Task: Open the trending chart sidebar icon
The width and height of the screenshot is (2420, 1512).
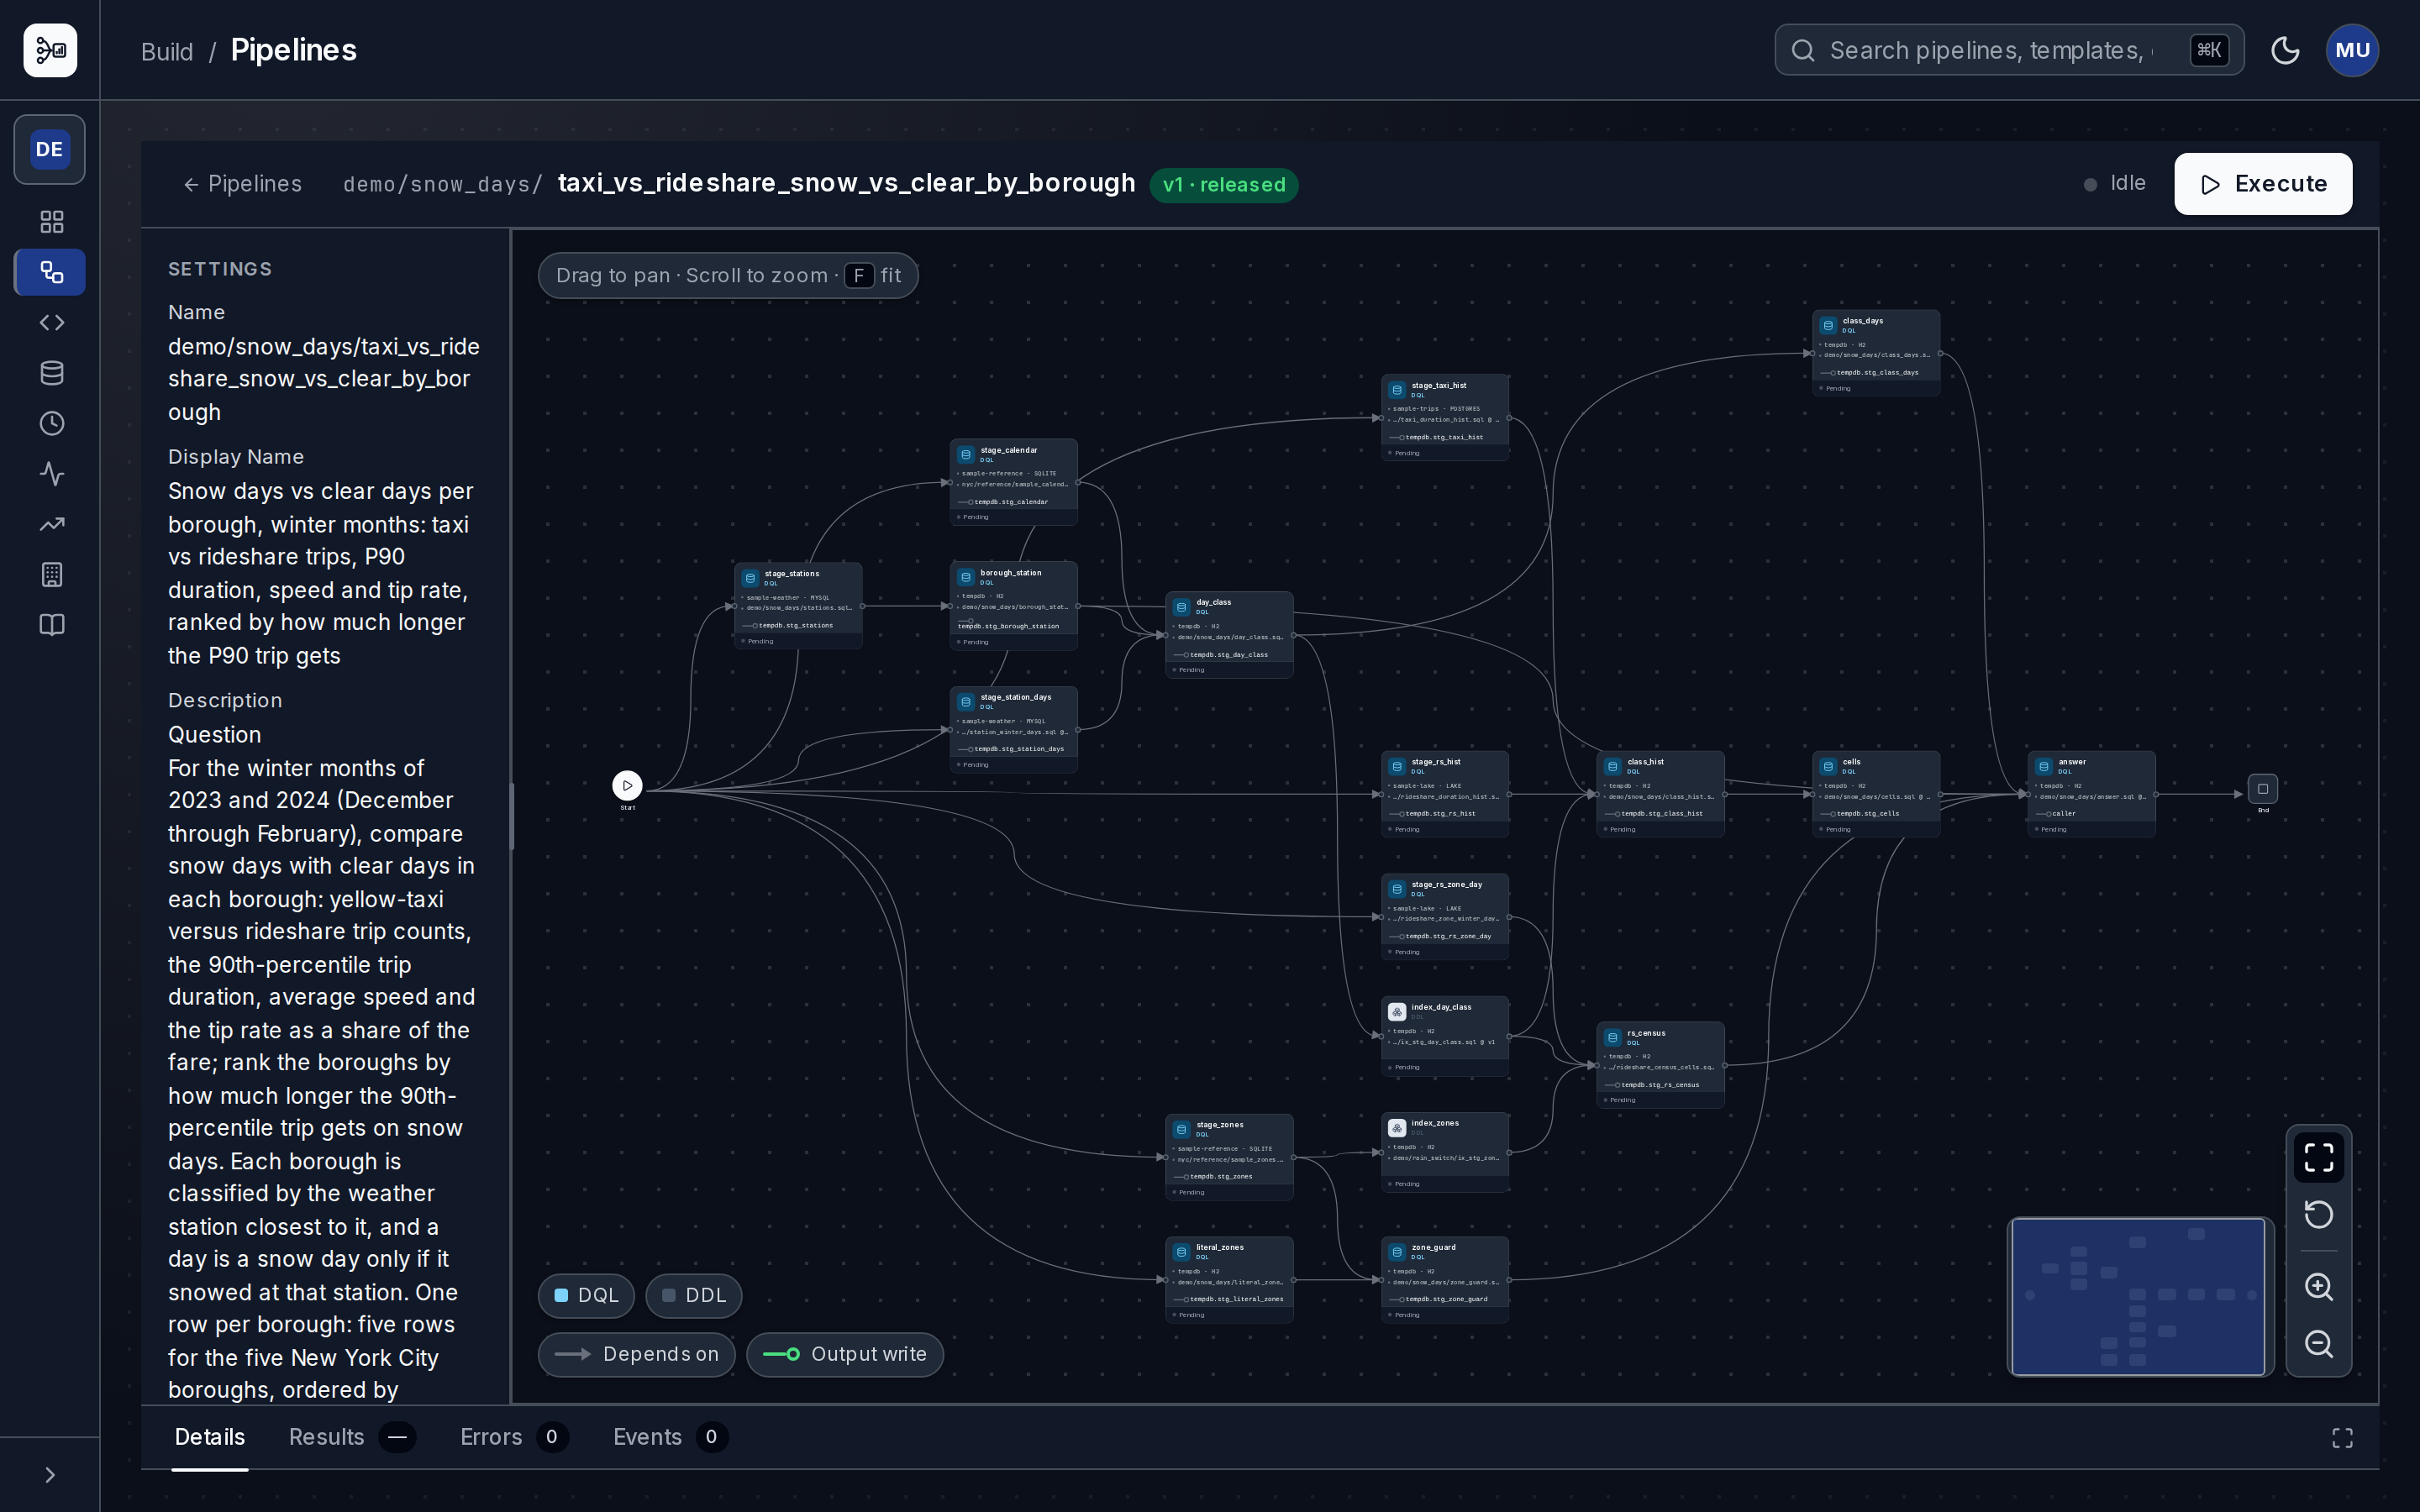Action: (52, 524)
